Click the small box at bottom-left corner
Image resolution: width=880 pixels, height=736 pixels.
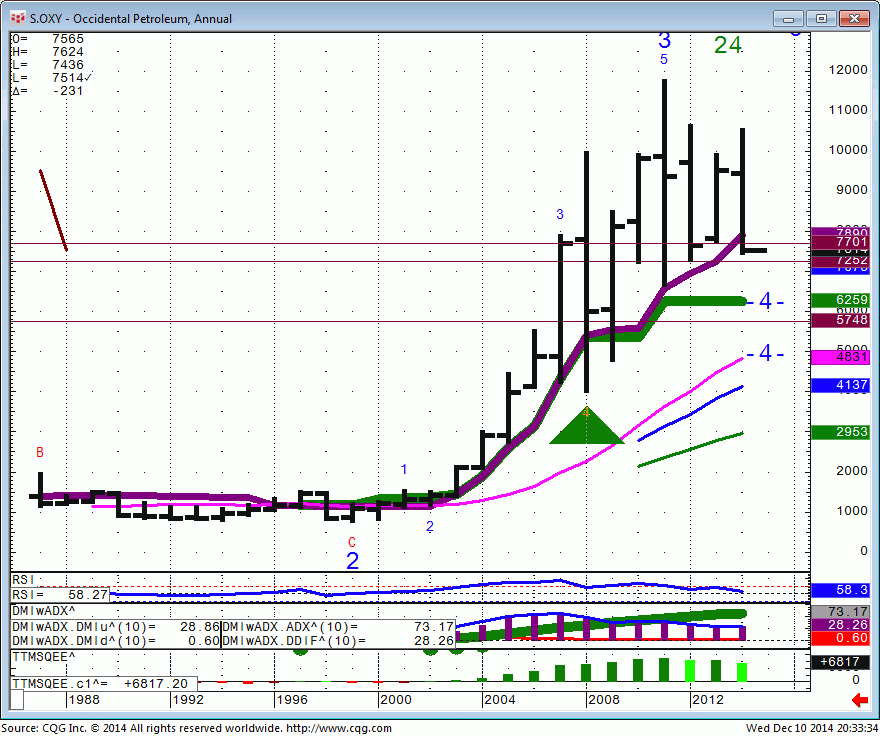click(x=17, y=700)
